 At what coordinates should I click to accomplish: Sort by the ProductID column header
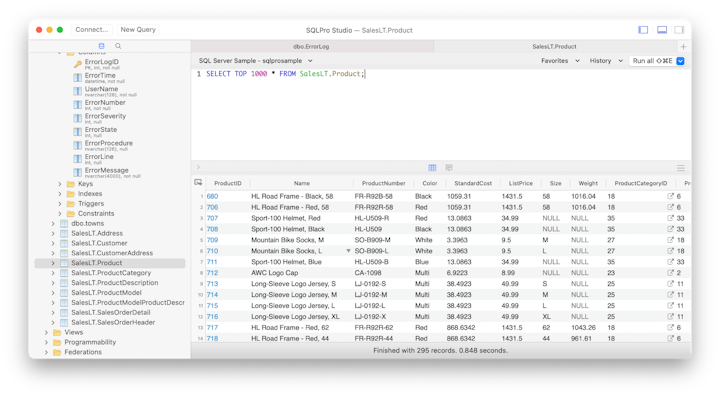(x=228, y=183)
